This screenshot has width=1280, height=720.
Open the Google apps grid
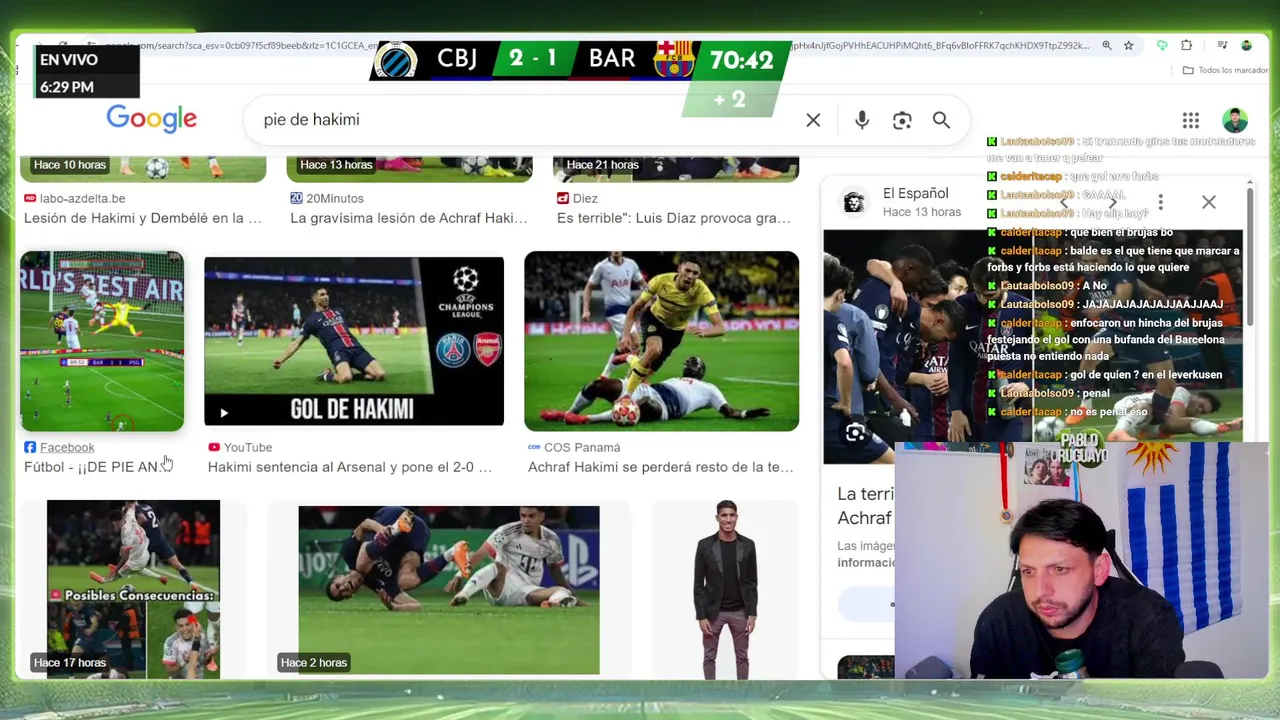click(x=1190, y=120)
